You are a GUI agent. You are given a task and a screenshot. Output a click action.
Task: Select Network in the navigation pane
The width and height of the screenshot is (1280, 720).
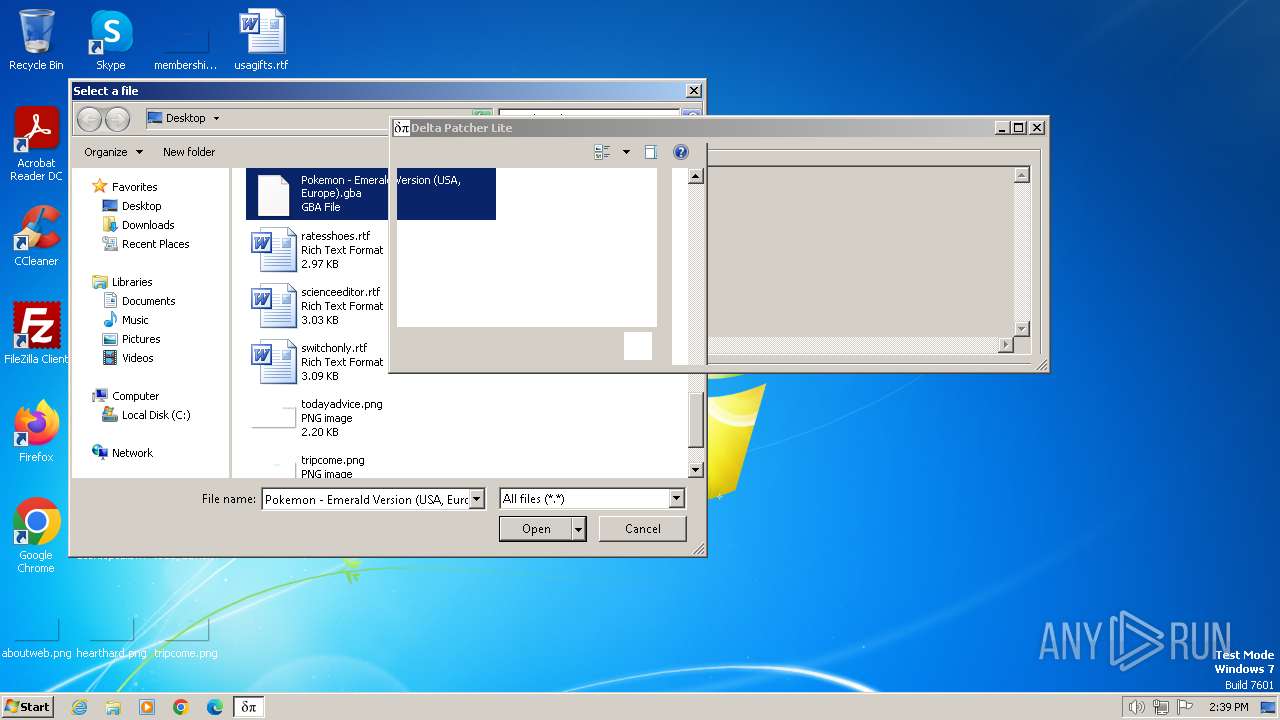click(x=132, y=453)
